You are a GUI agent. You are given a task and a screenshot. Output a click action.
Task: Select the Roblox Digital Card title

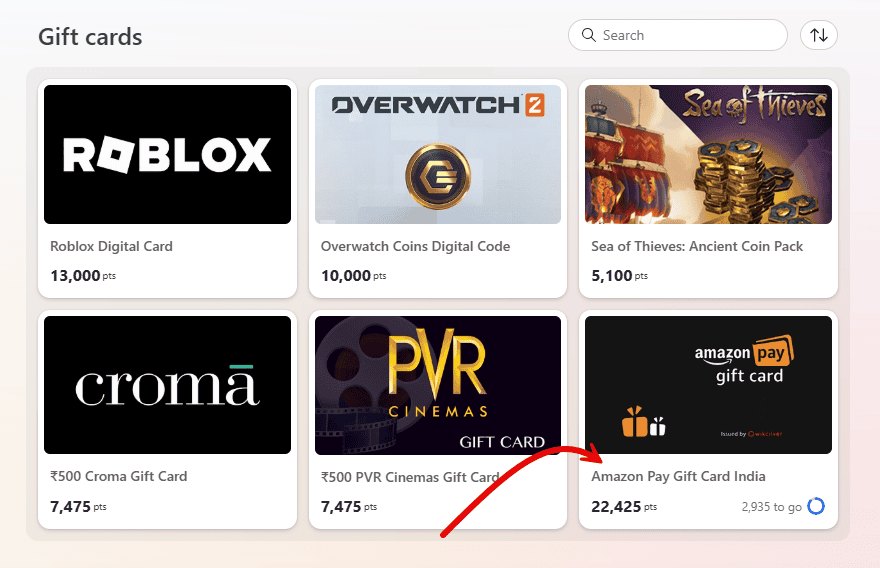tap(111, 246)
